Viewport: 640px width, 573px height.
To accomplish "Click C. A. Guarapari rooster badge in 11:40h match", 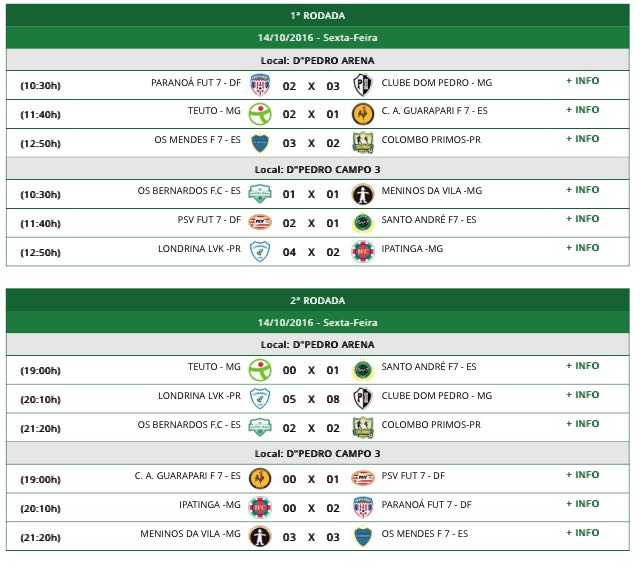I will [362, 114].
